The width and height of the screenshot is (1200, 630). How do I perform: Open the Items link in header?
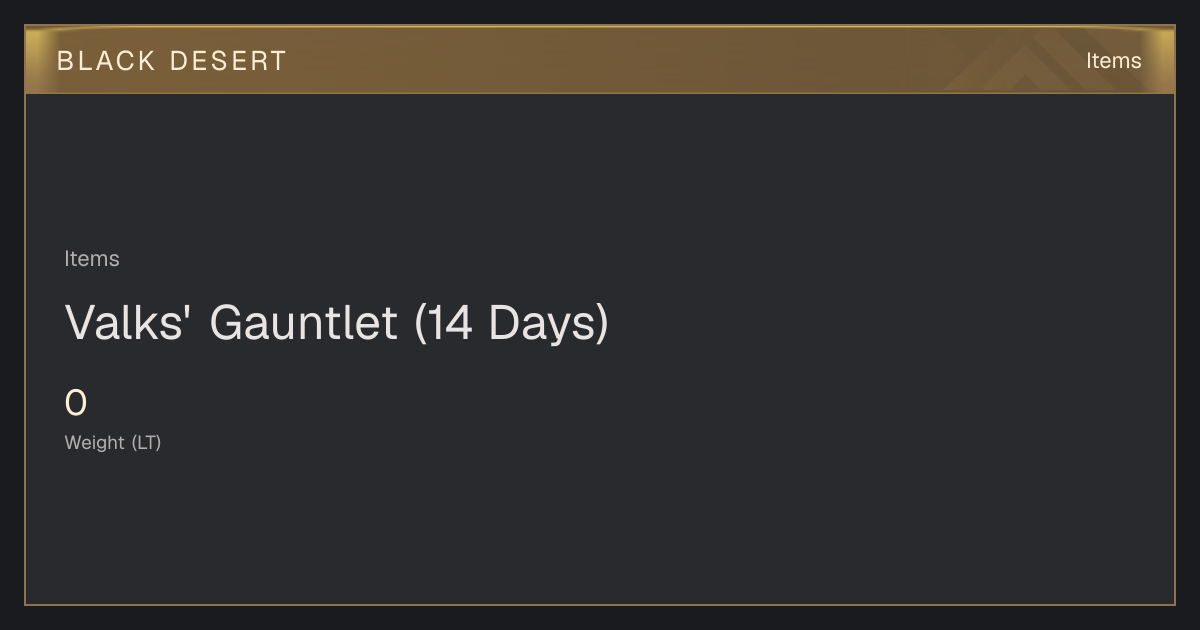[1113, 61]
